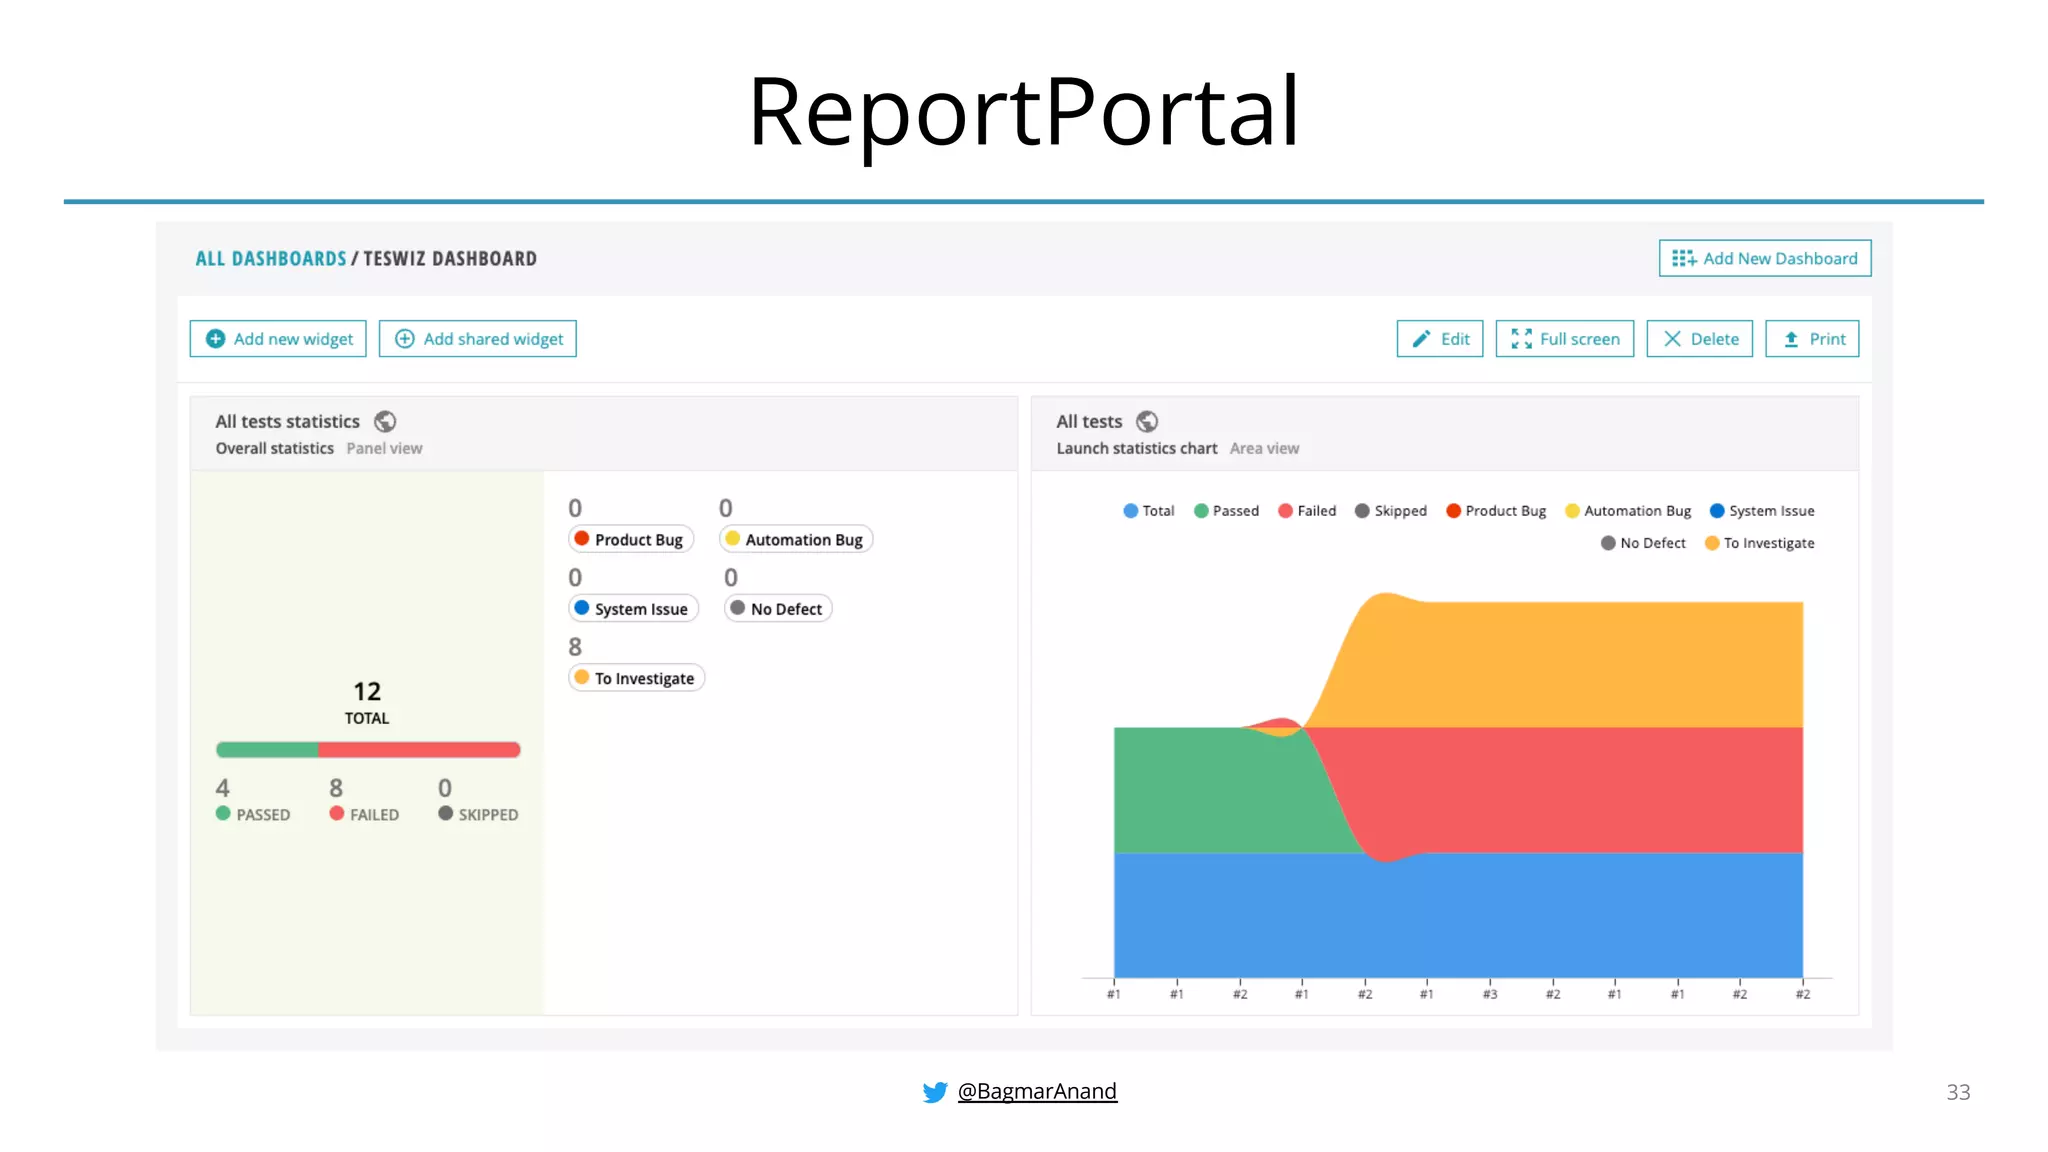Image resolution: width=2048 pixels, height=1152 pixels.
Task: Click the 12 TOTAL count
Action: (x=367, y=702)
